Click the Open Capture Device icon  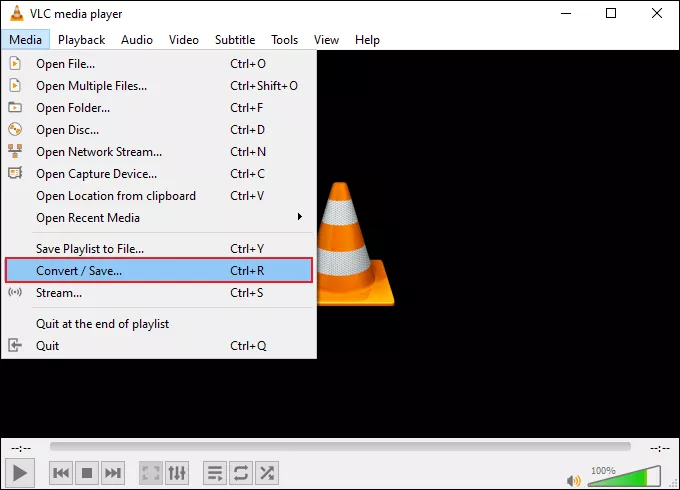point(15,173)
